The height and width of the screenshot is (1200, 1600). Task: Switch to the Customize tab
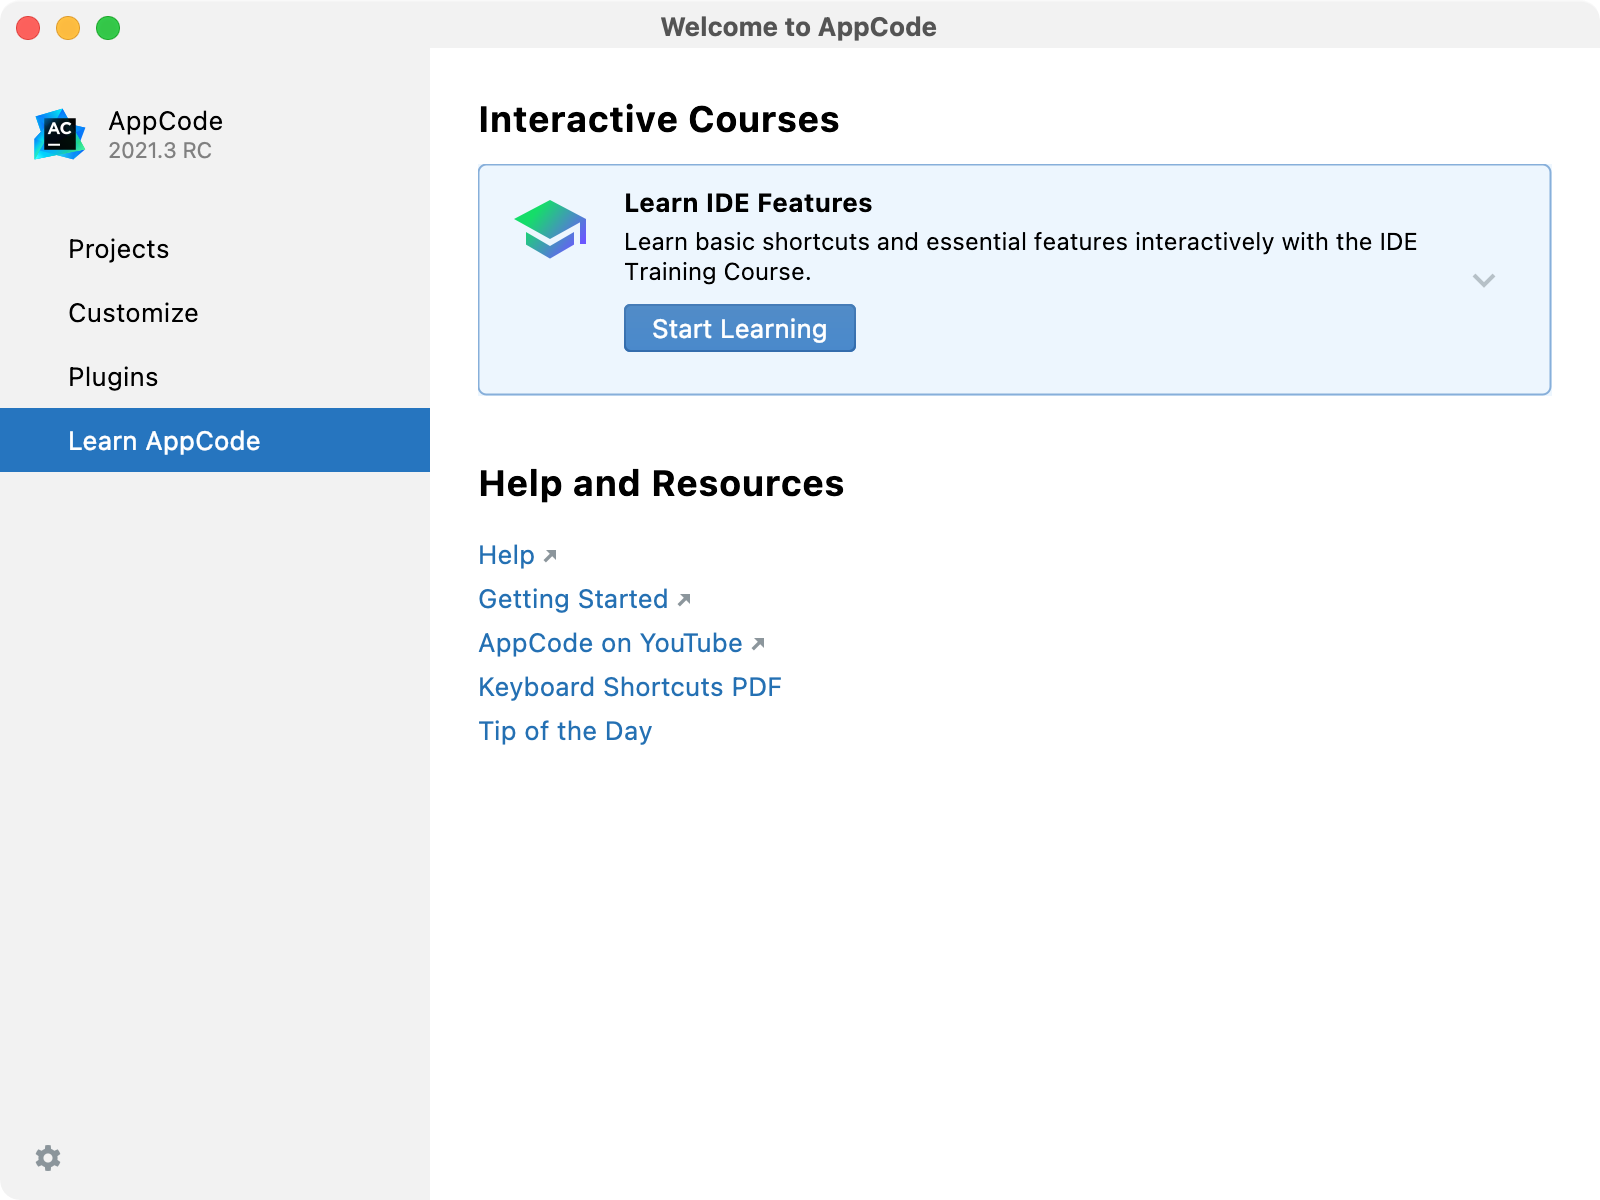(x=133, y=313)
